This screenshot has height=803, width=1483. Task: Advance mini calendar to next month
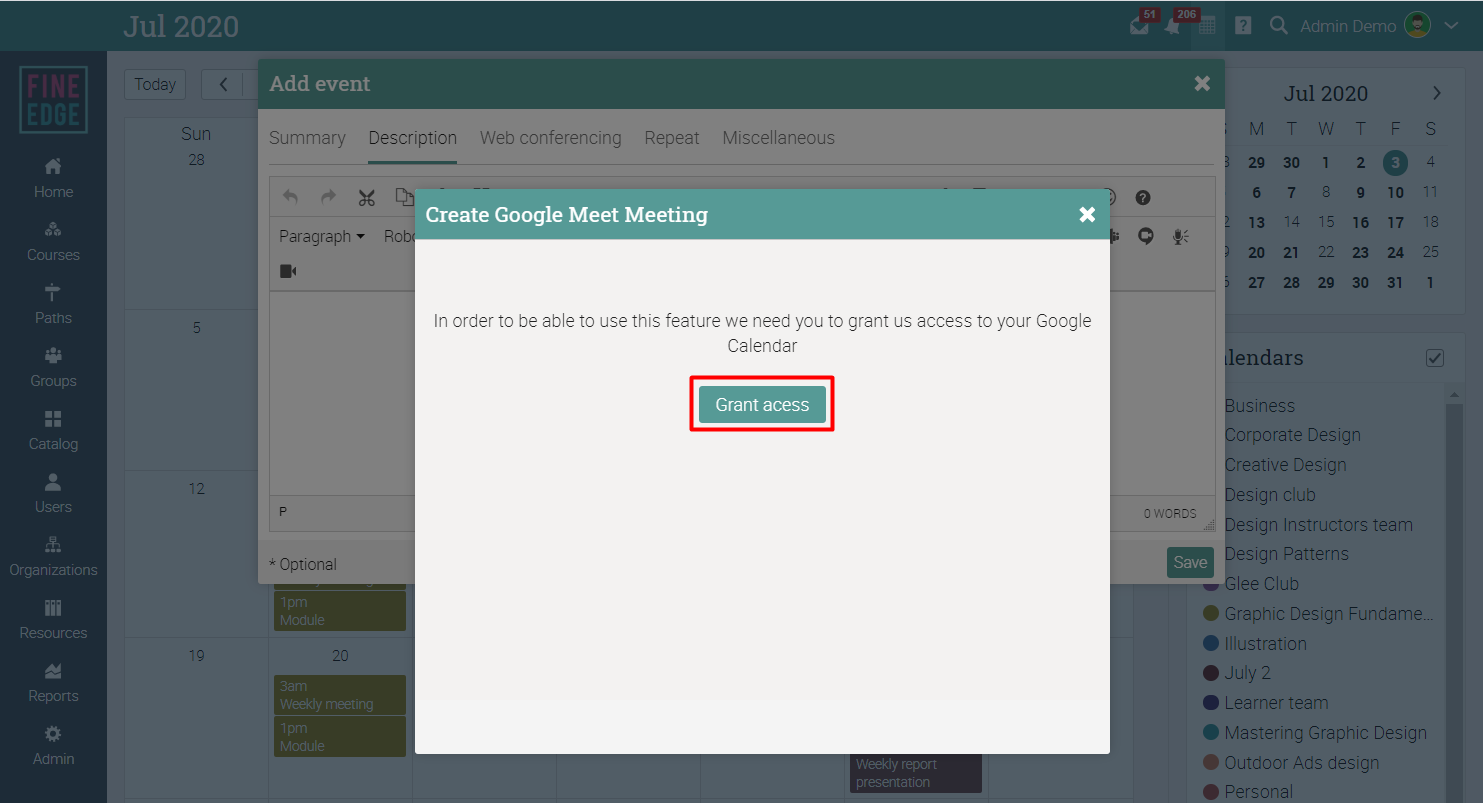(1437, 93)
